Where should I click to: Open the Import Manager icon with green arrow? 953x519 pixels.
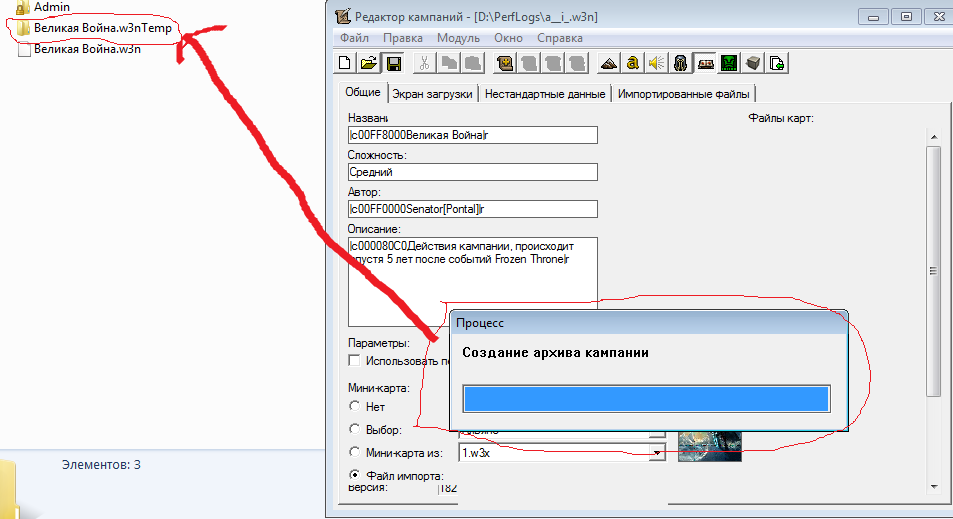(x=777, y=63)
